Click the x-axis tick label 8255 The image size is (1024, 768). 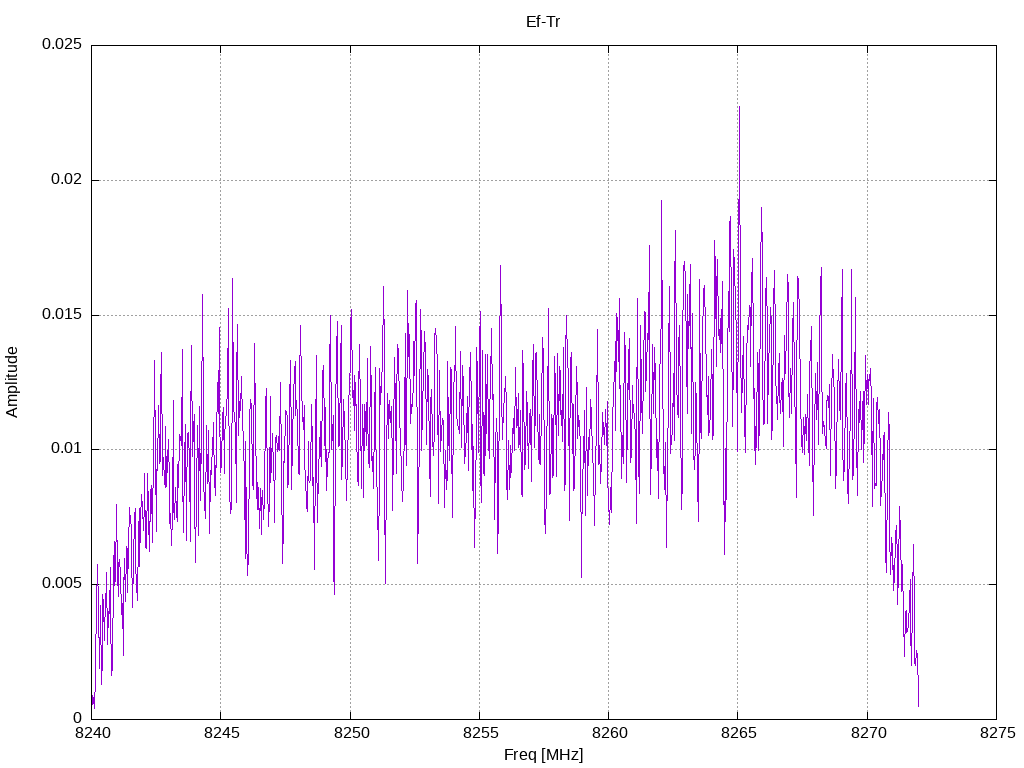point(480,733)
